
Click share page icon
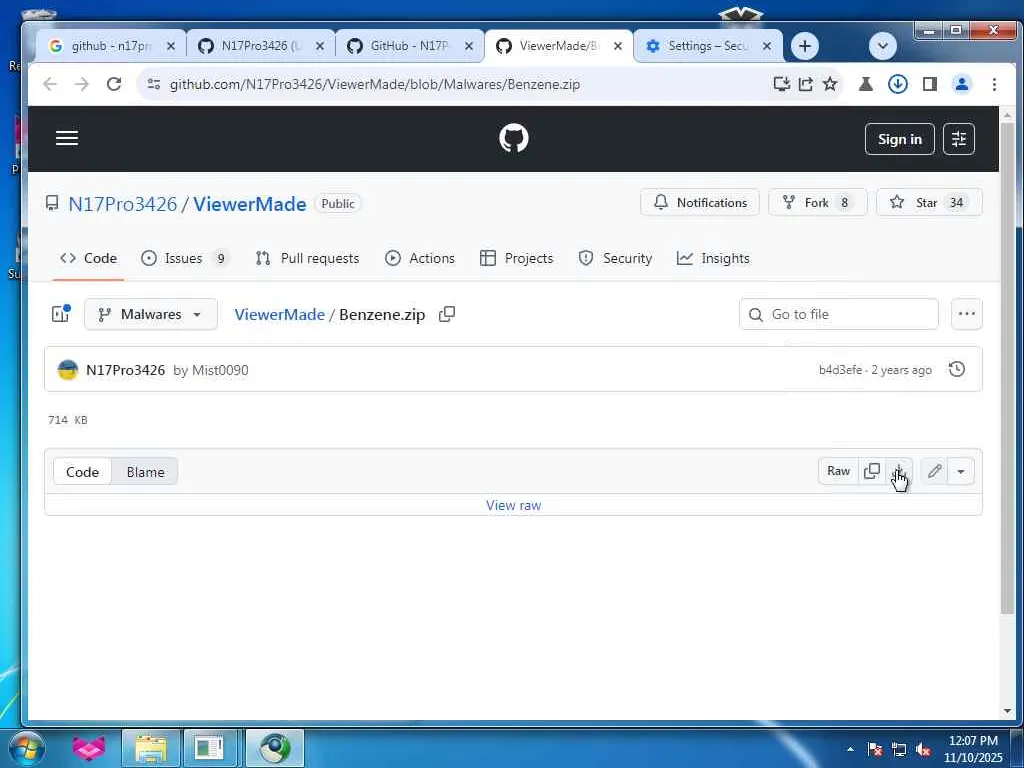coord(806,84)
